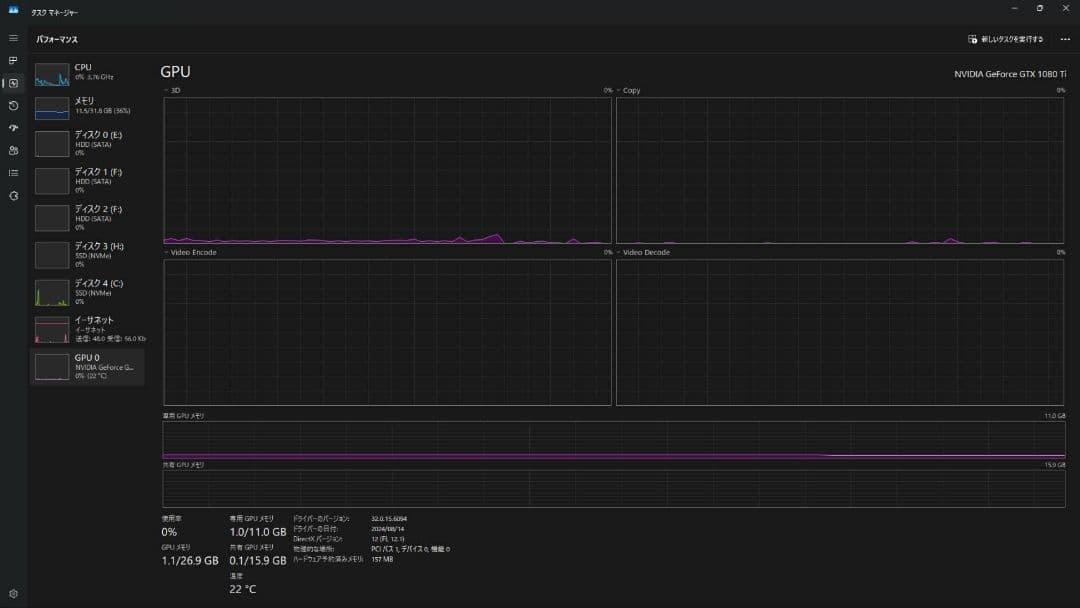Open the Services page icon
The height and width of the screenshot is (608, 1080).
click(13, 195)
